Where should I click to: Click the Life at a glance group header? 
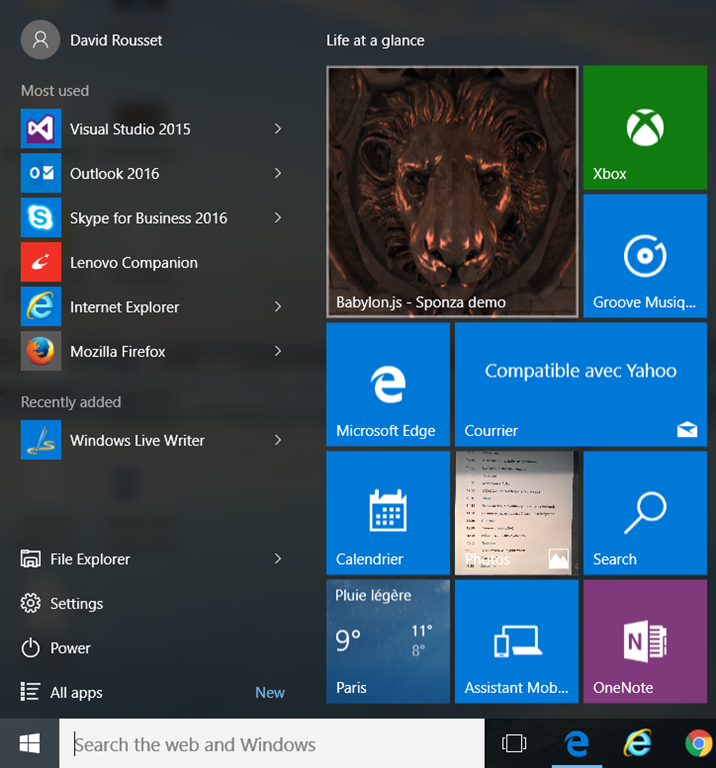click(375, 40)
